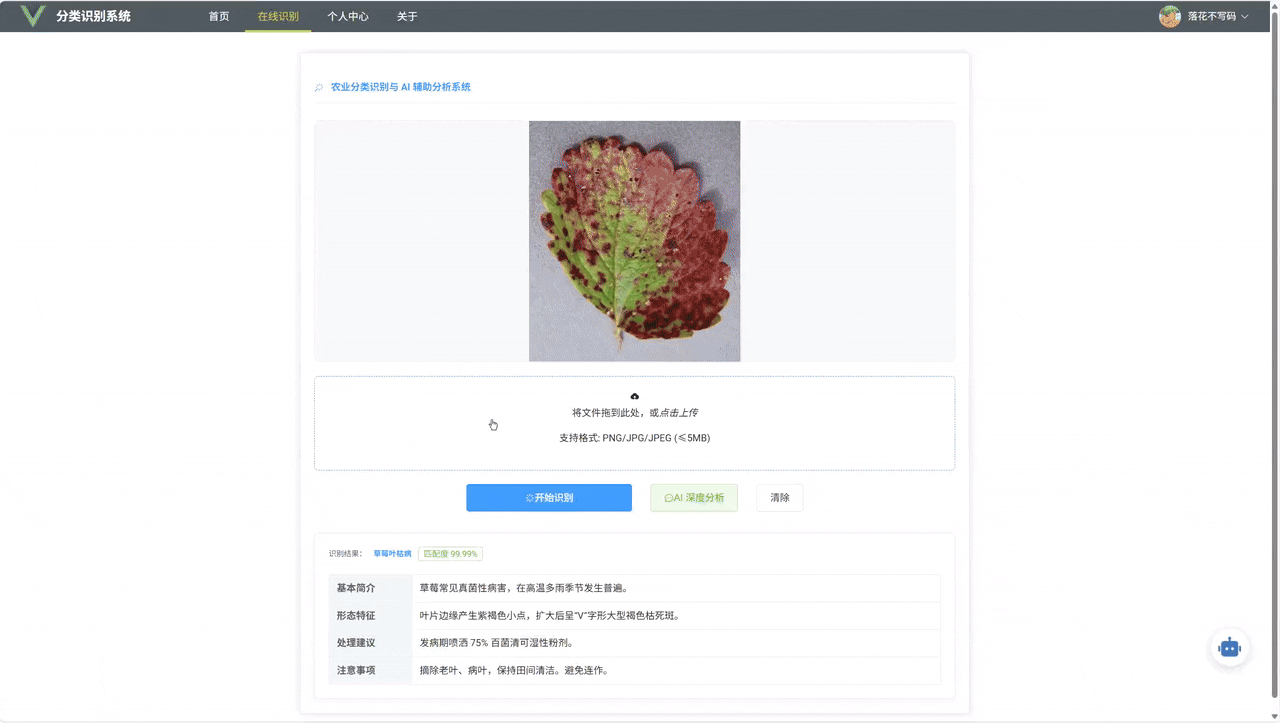1280x723 pixels.
Task: Click the 开始识别 recognition button
Action: [549, 497]
